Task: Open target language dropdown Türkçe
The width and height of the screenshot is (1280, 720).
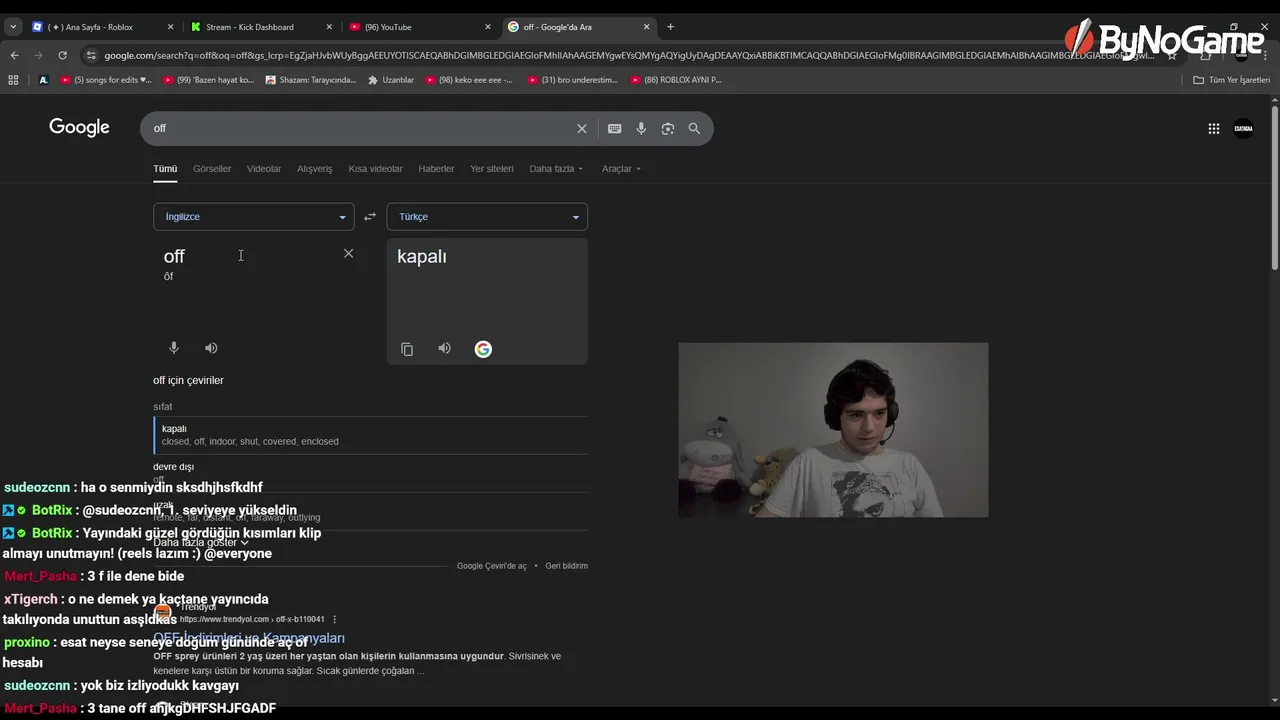Action: 487,217
